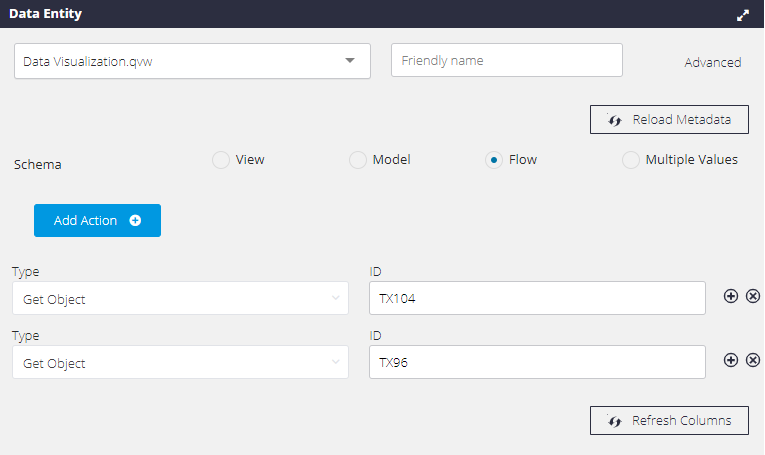Select the Model schema radio button

tap(358, 160)
